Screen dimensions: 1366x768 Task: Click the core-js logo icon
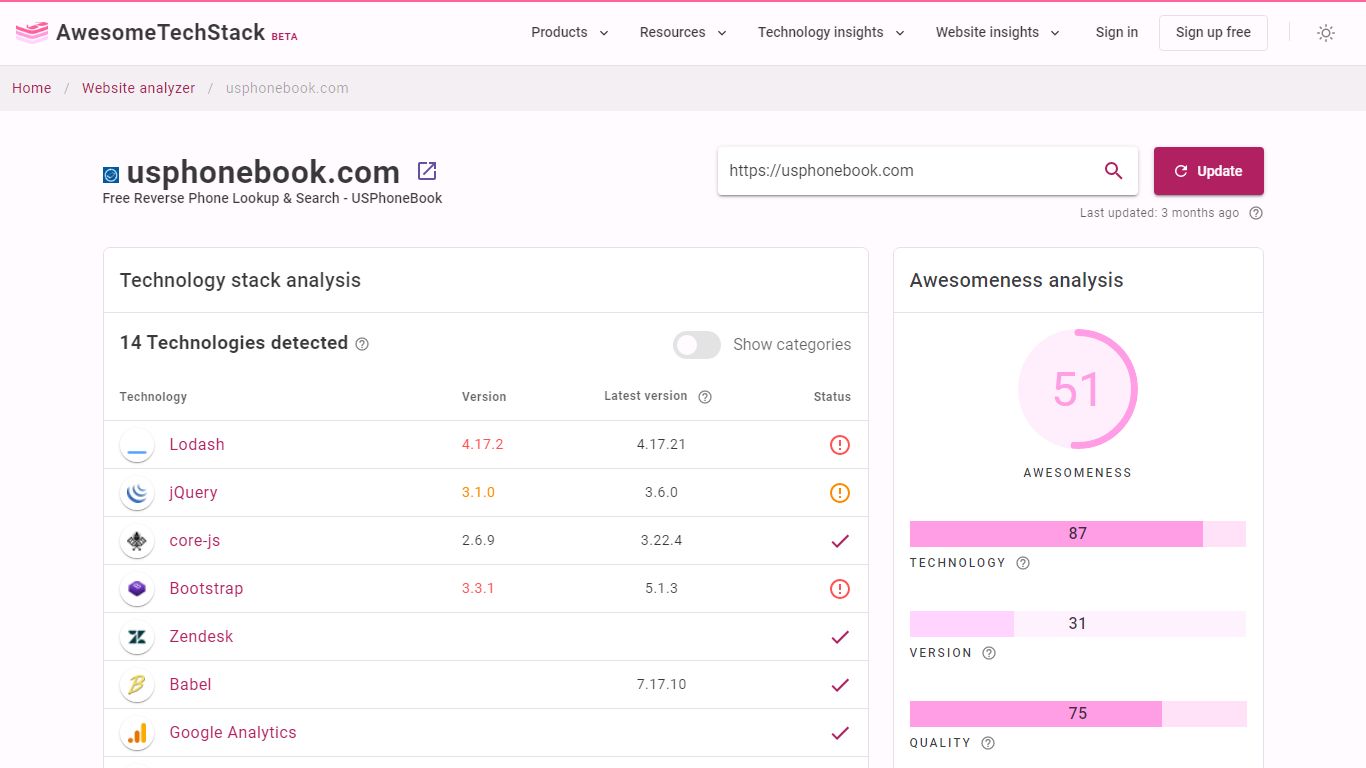(137, 541)
